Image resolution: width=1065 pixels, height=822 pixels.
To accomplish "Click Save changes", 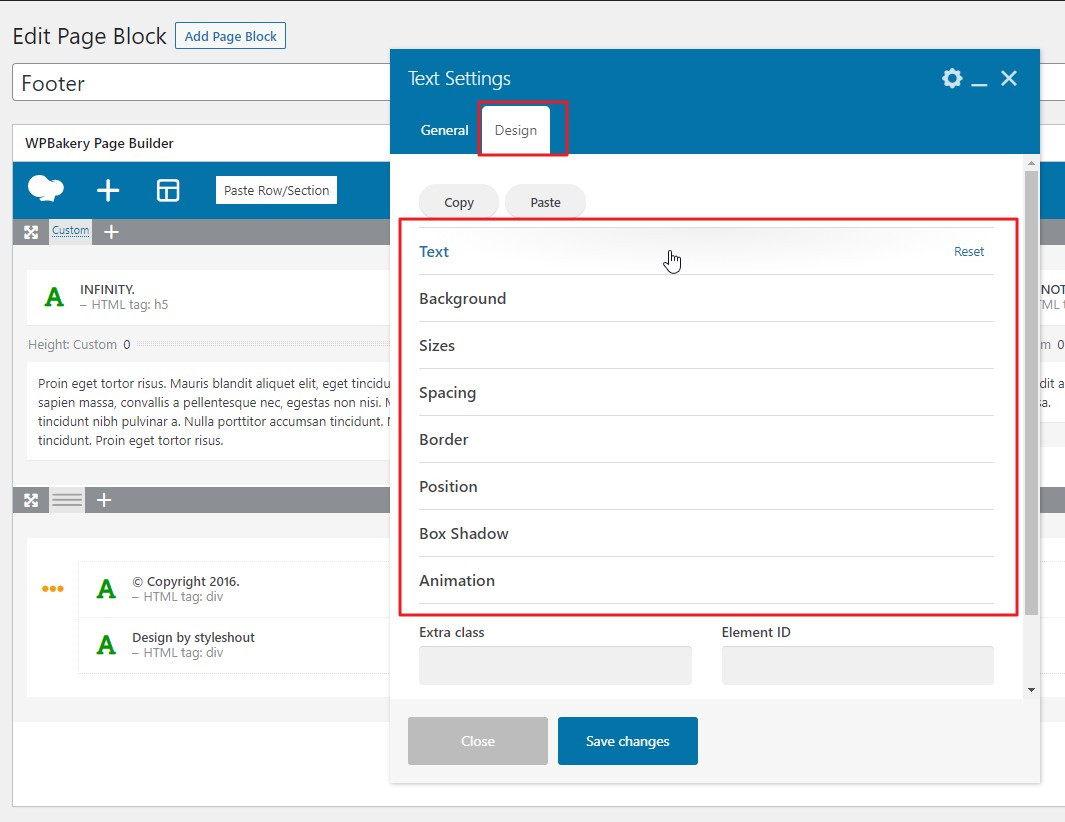I will click(x=628, y=741).
